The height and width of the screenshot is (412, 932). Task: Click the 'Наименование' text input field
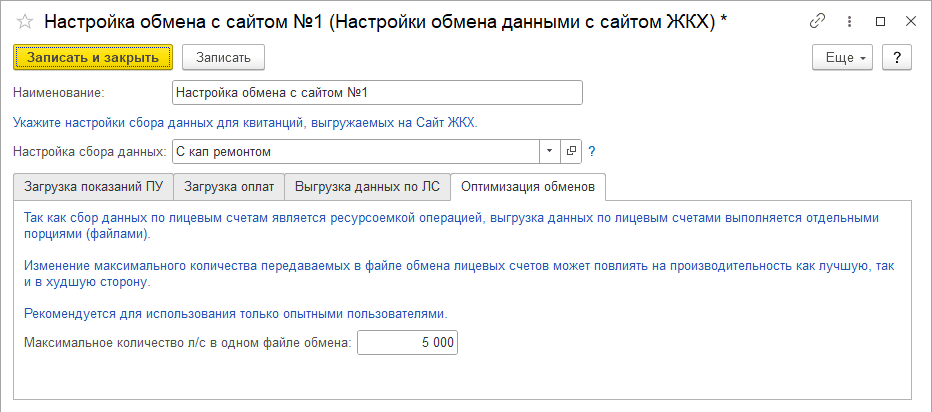coord(376,93)
